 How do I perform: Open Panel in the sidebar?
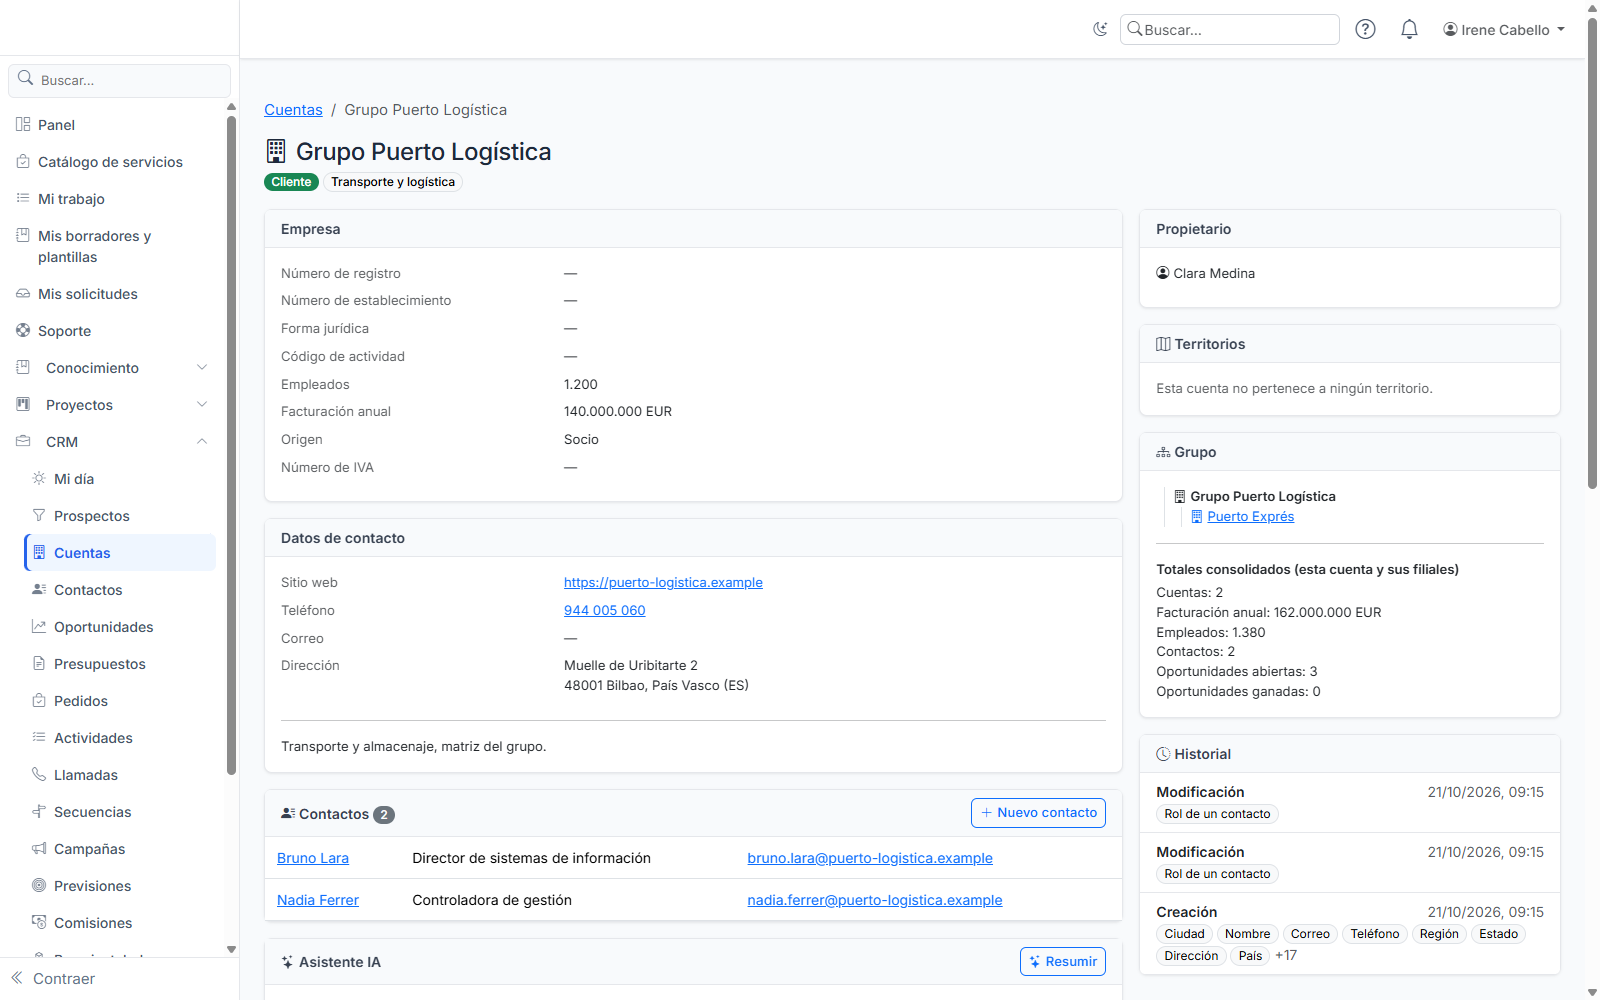tap(56, 125)
